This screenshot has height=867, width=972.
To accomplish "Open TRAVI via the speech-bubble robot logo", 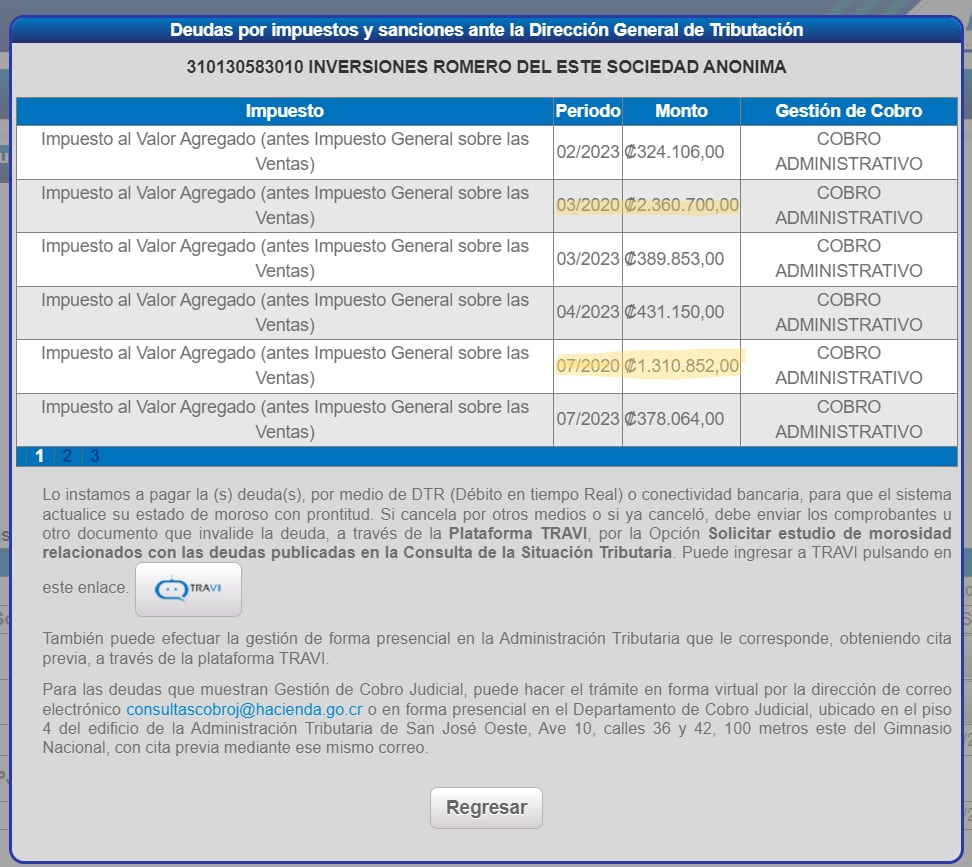I will pos(188,589).
